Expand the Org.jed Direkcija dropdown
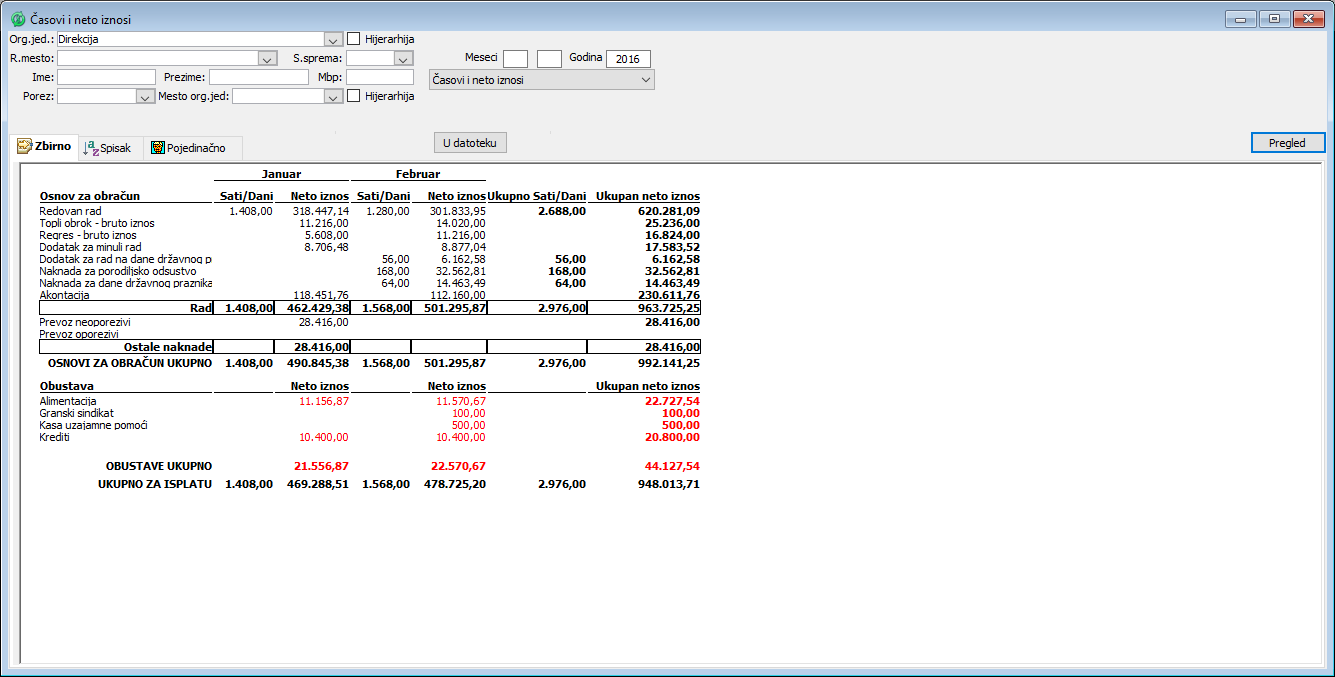1335x677 pixels. [333, 39]
